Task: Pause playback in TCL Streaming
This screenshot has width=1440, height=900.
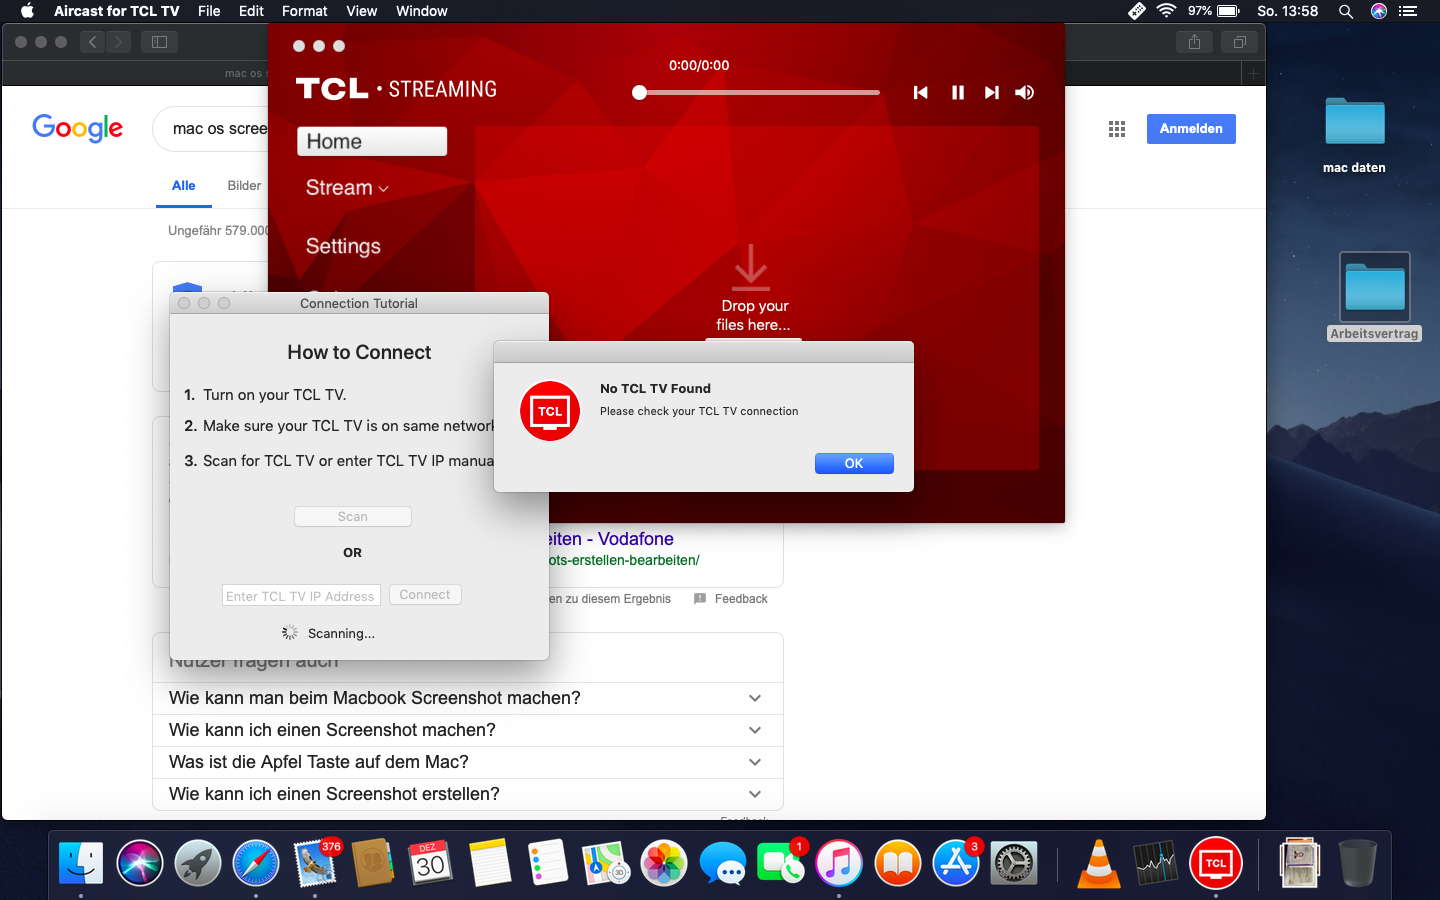Action: pyautogui.click(x=958, y=93)
